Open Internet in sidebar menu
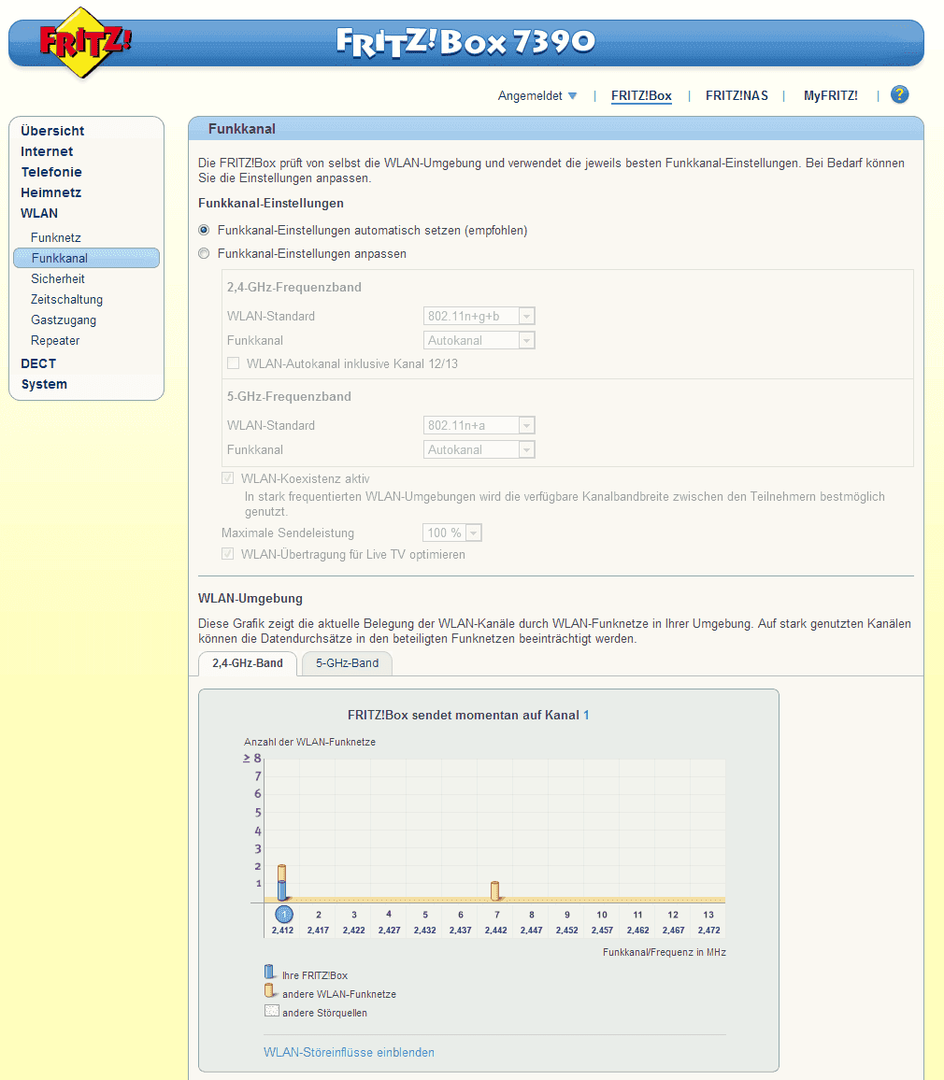Screen dimensions: 944x1080 (47, 152)
